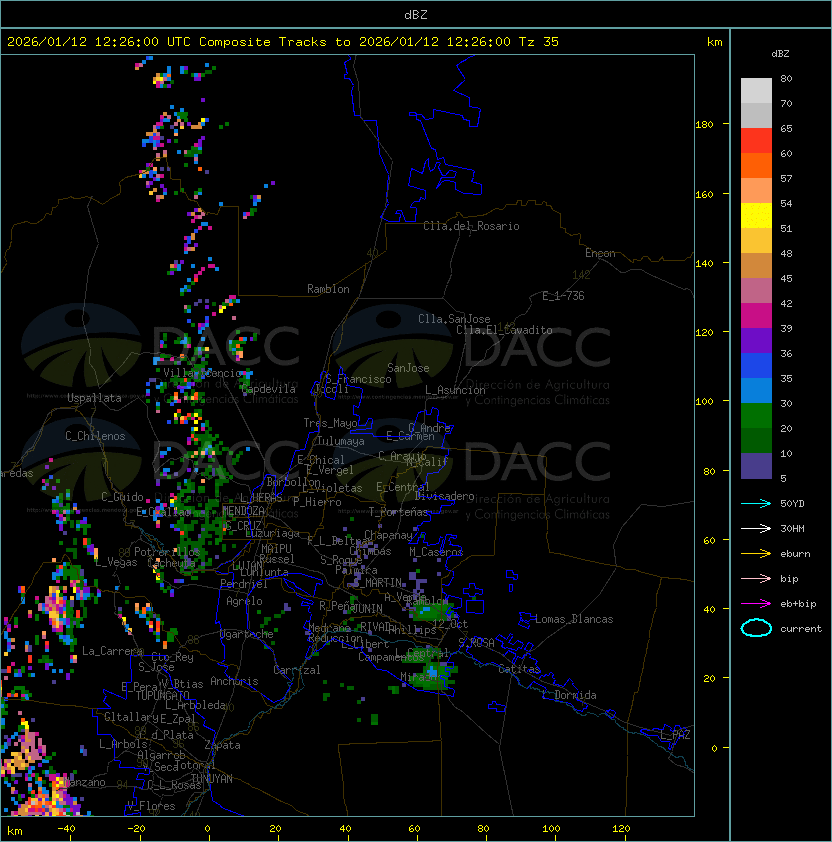Click the Lomas_Blancas place label

click(574, 619)
